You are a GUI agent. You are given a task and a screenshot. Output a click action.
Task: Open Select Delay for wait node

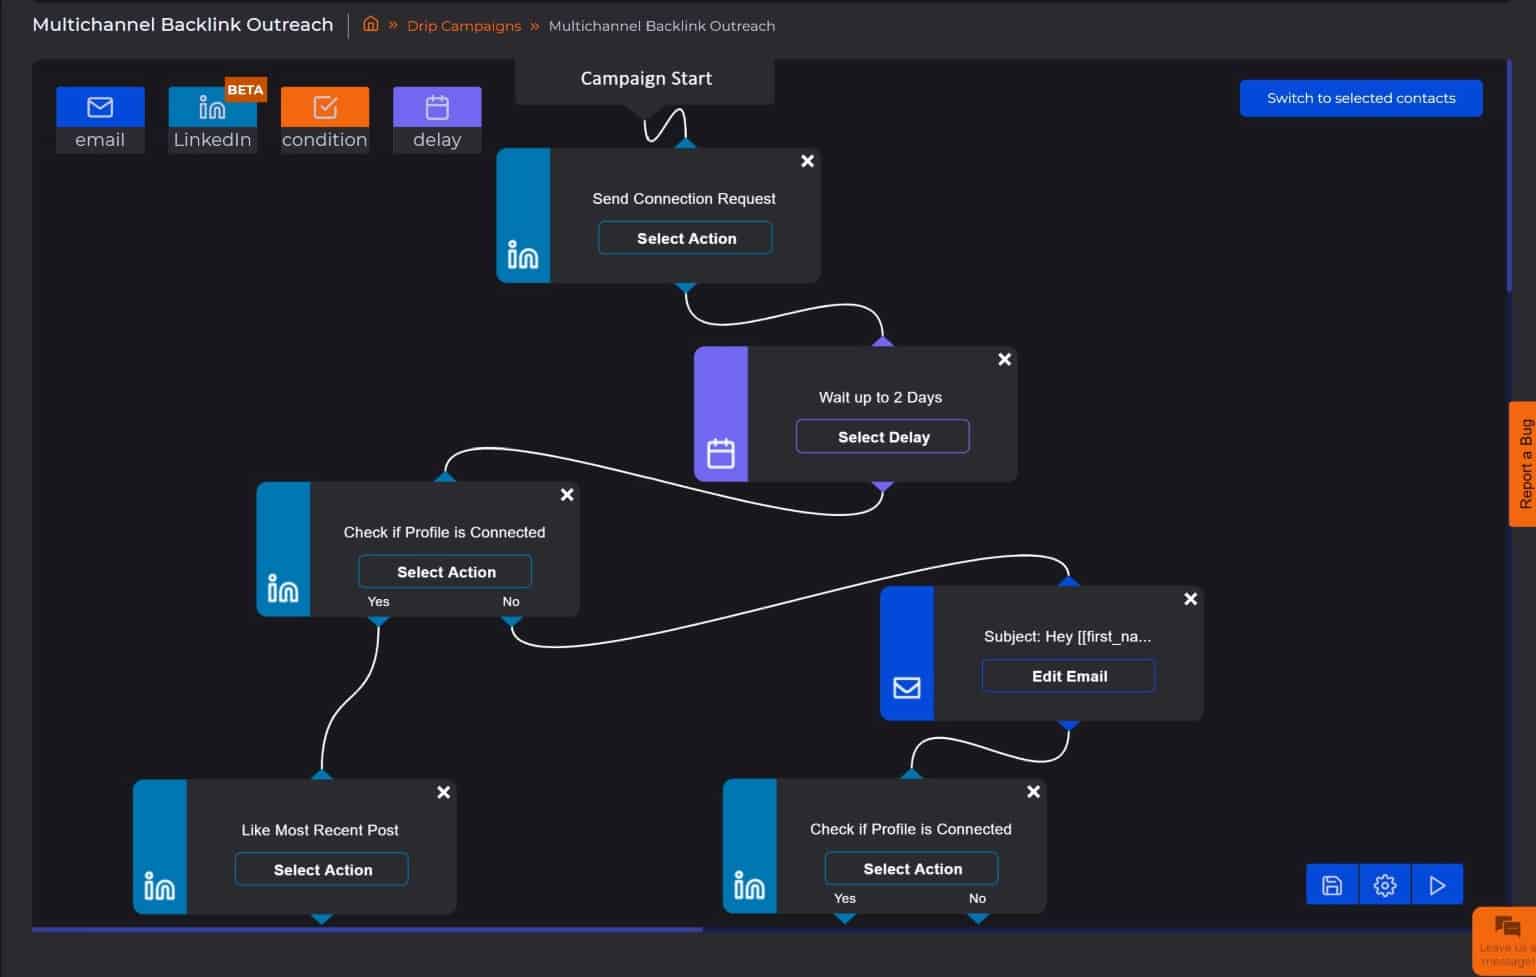[882, 437]
